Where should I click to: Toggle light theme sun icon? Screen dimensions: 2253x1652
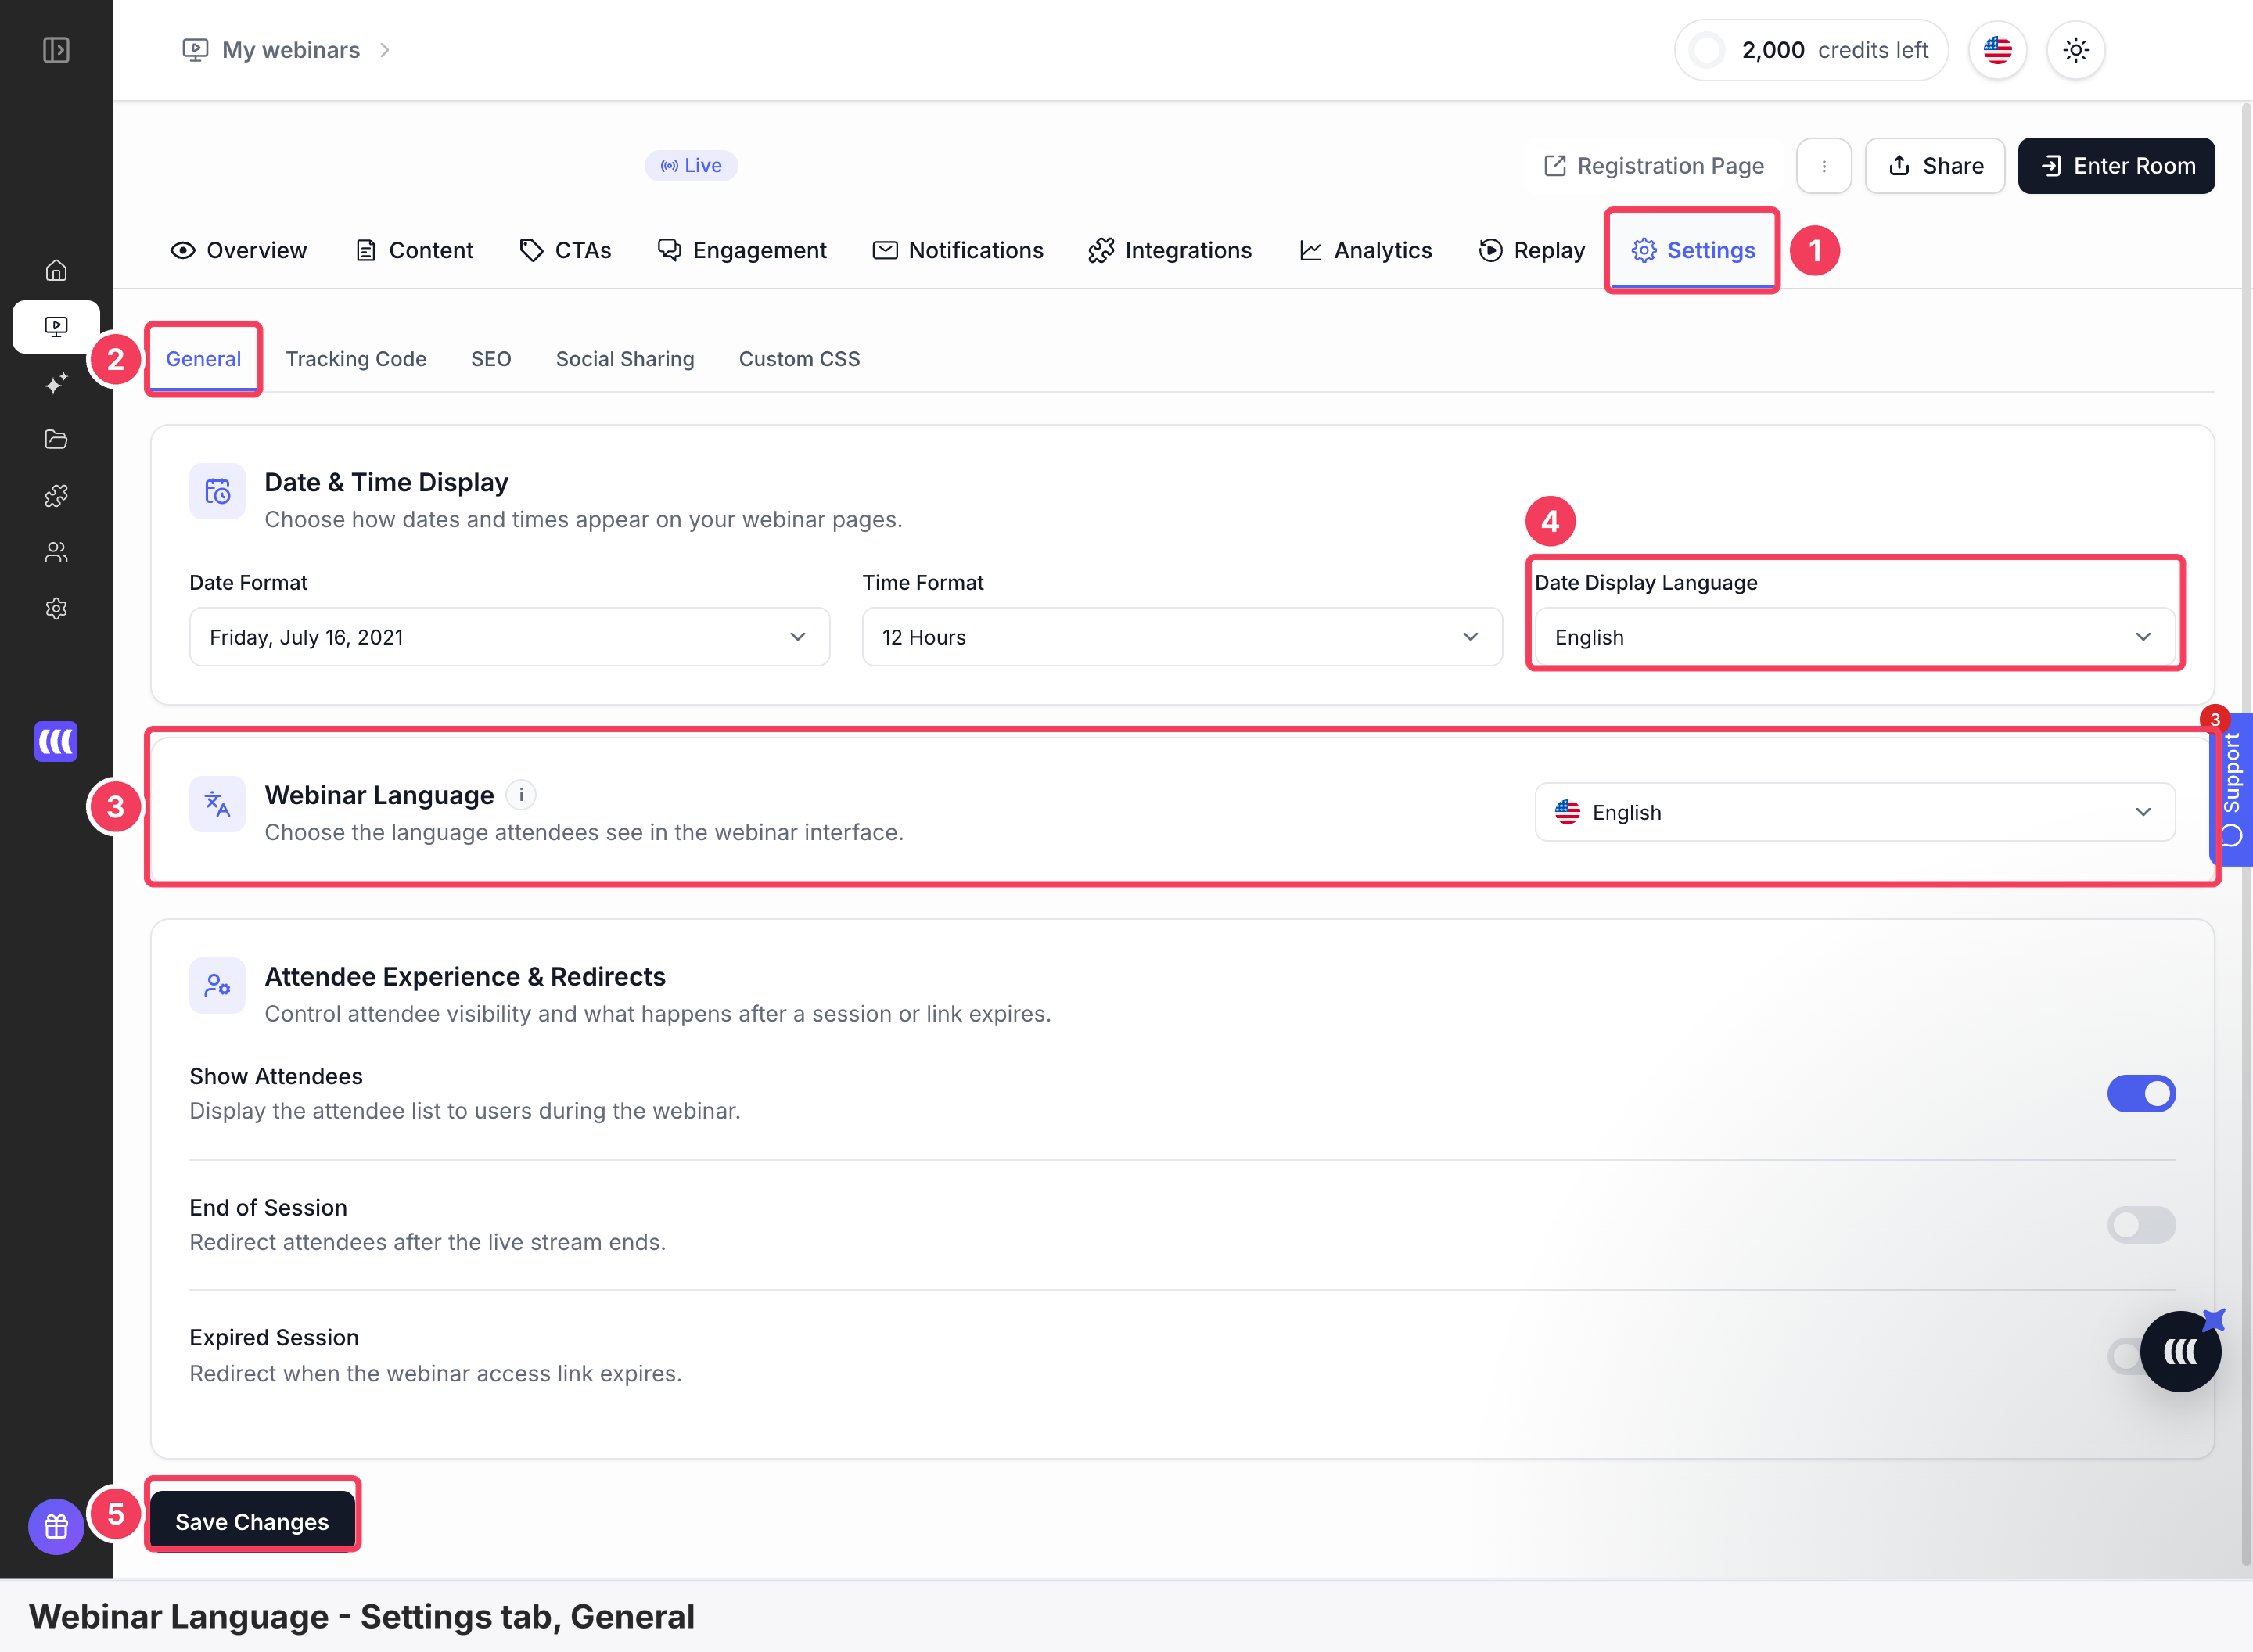tap(2075, 50)
